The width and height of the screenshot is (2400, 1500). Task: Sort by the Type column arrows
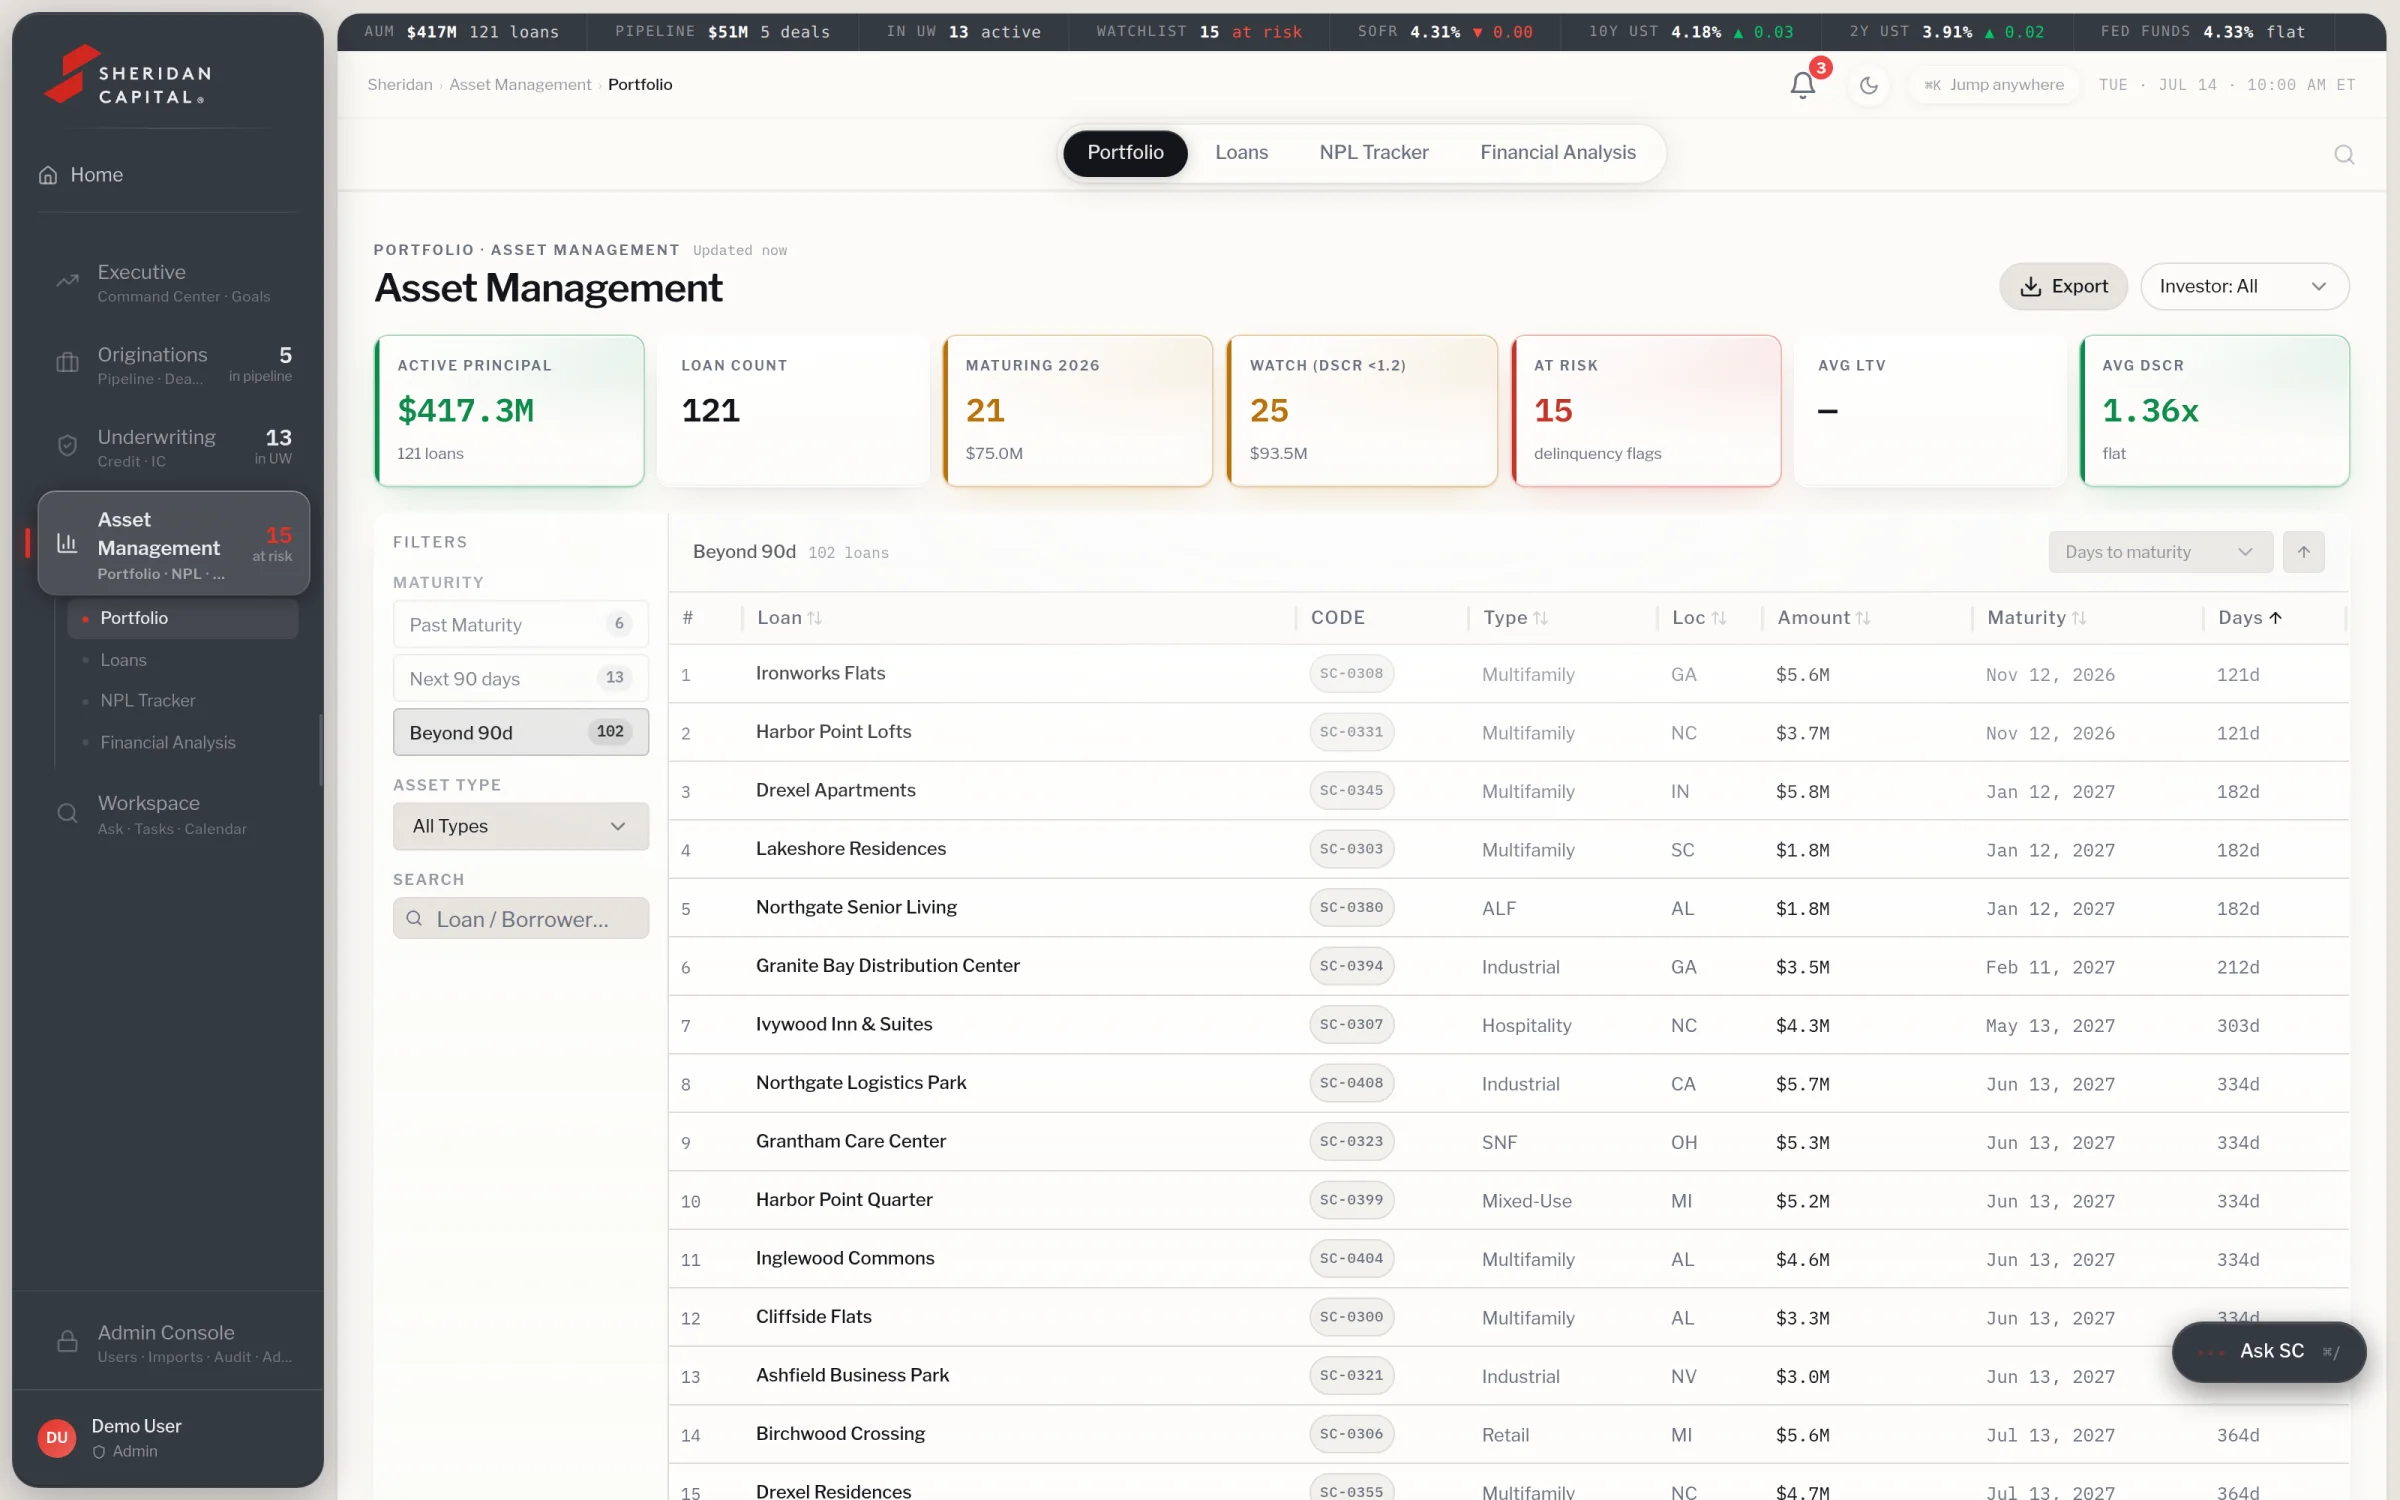pos(1540,618)
